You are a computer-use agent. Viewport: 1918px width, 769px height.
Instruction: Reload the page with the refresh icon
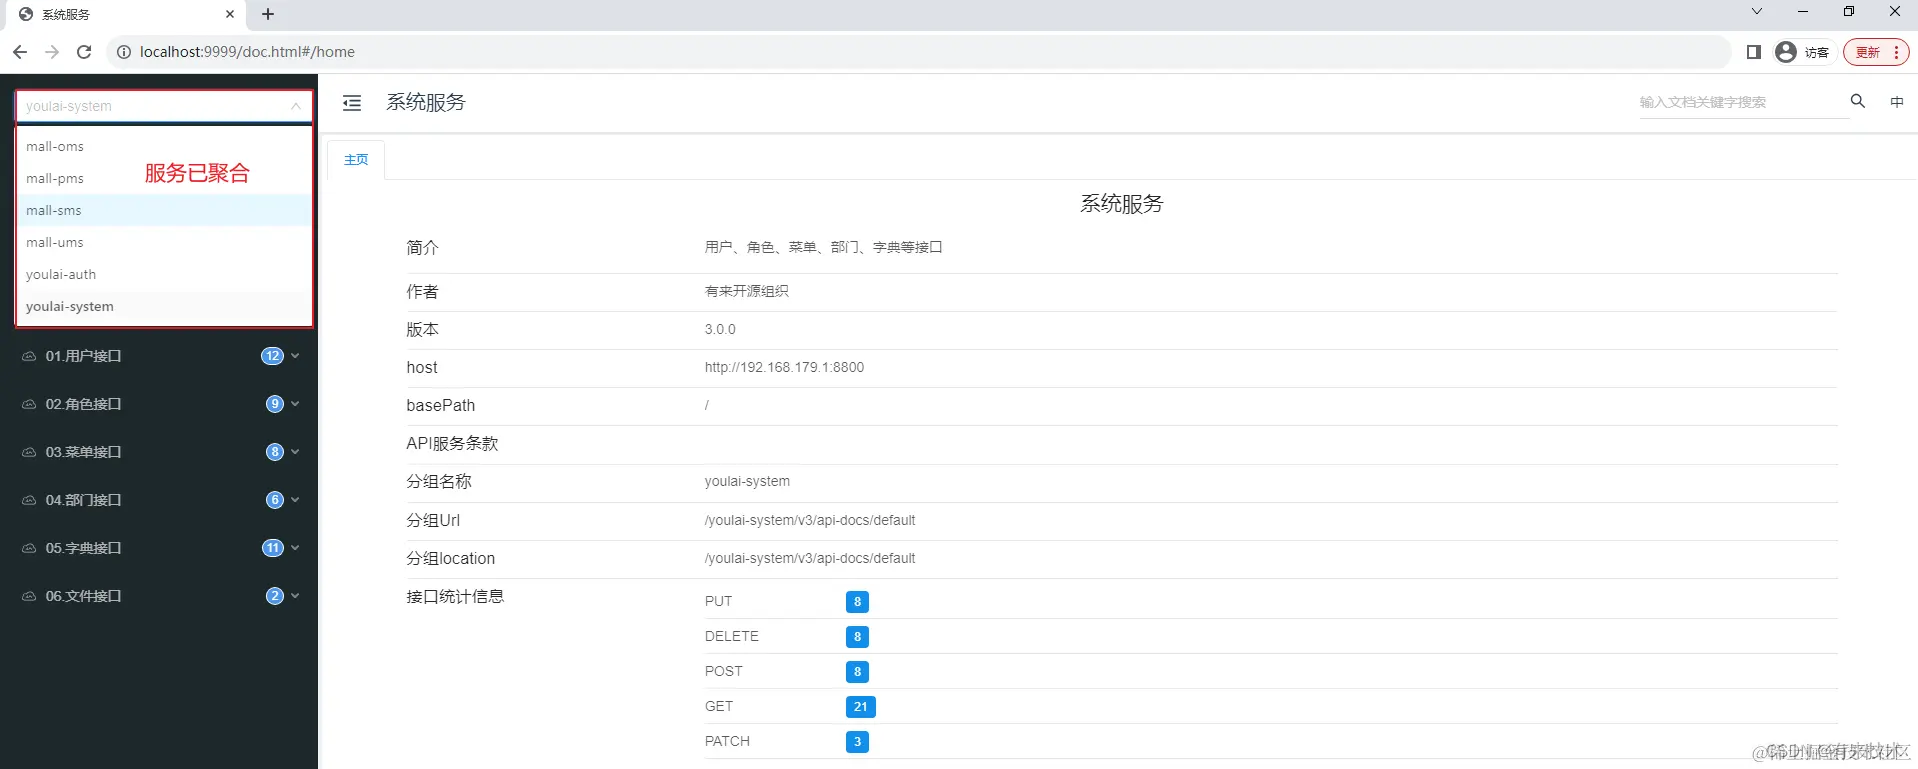pyautogui.click(x=84, y=52)
